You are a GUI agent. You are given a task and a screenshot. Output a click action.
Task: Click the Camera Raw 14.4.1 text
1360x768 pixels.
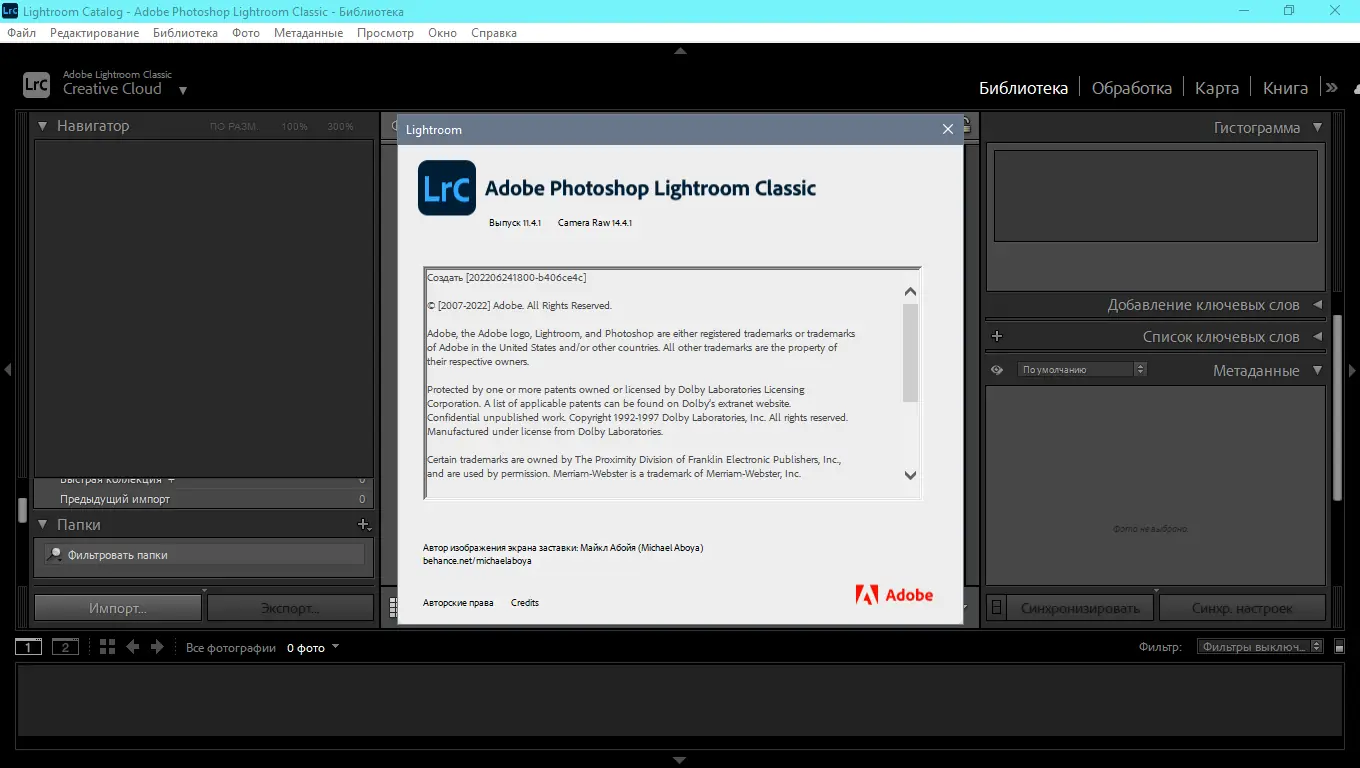595,222
